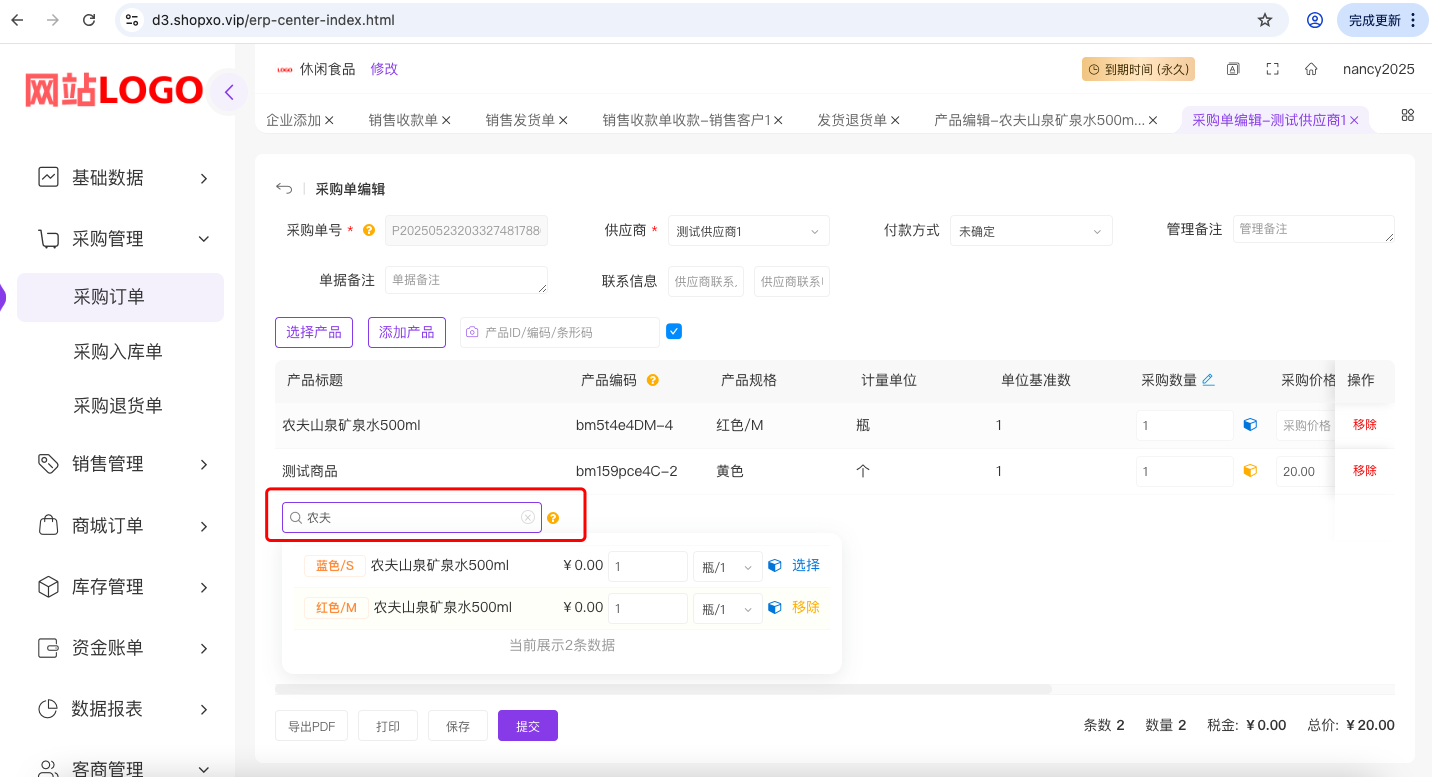Click the back arrow beside 采购单编辑
The width and height of the screenshot is (1432, 777).
pos(284,188)
